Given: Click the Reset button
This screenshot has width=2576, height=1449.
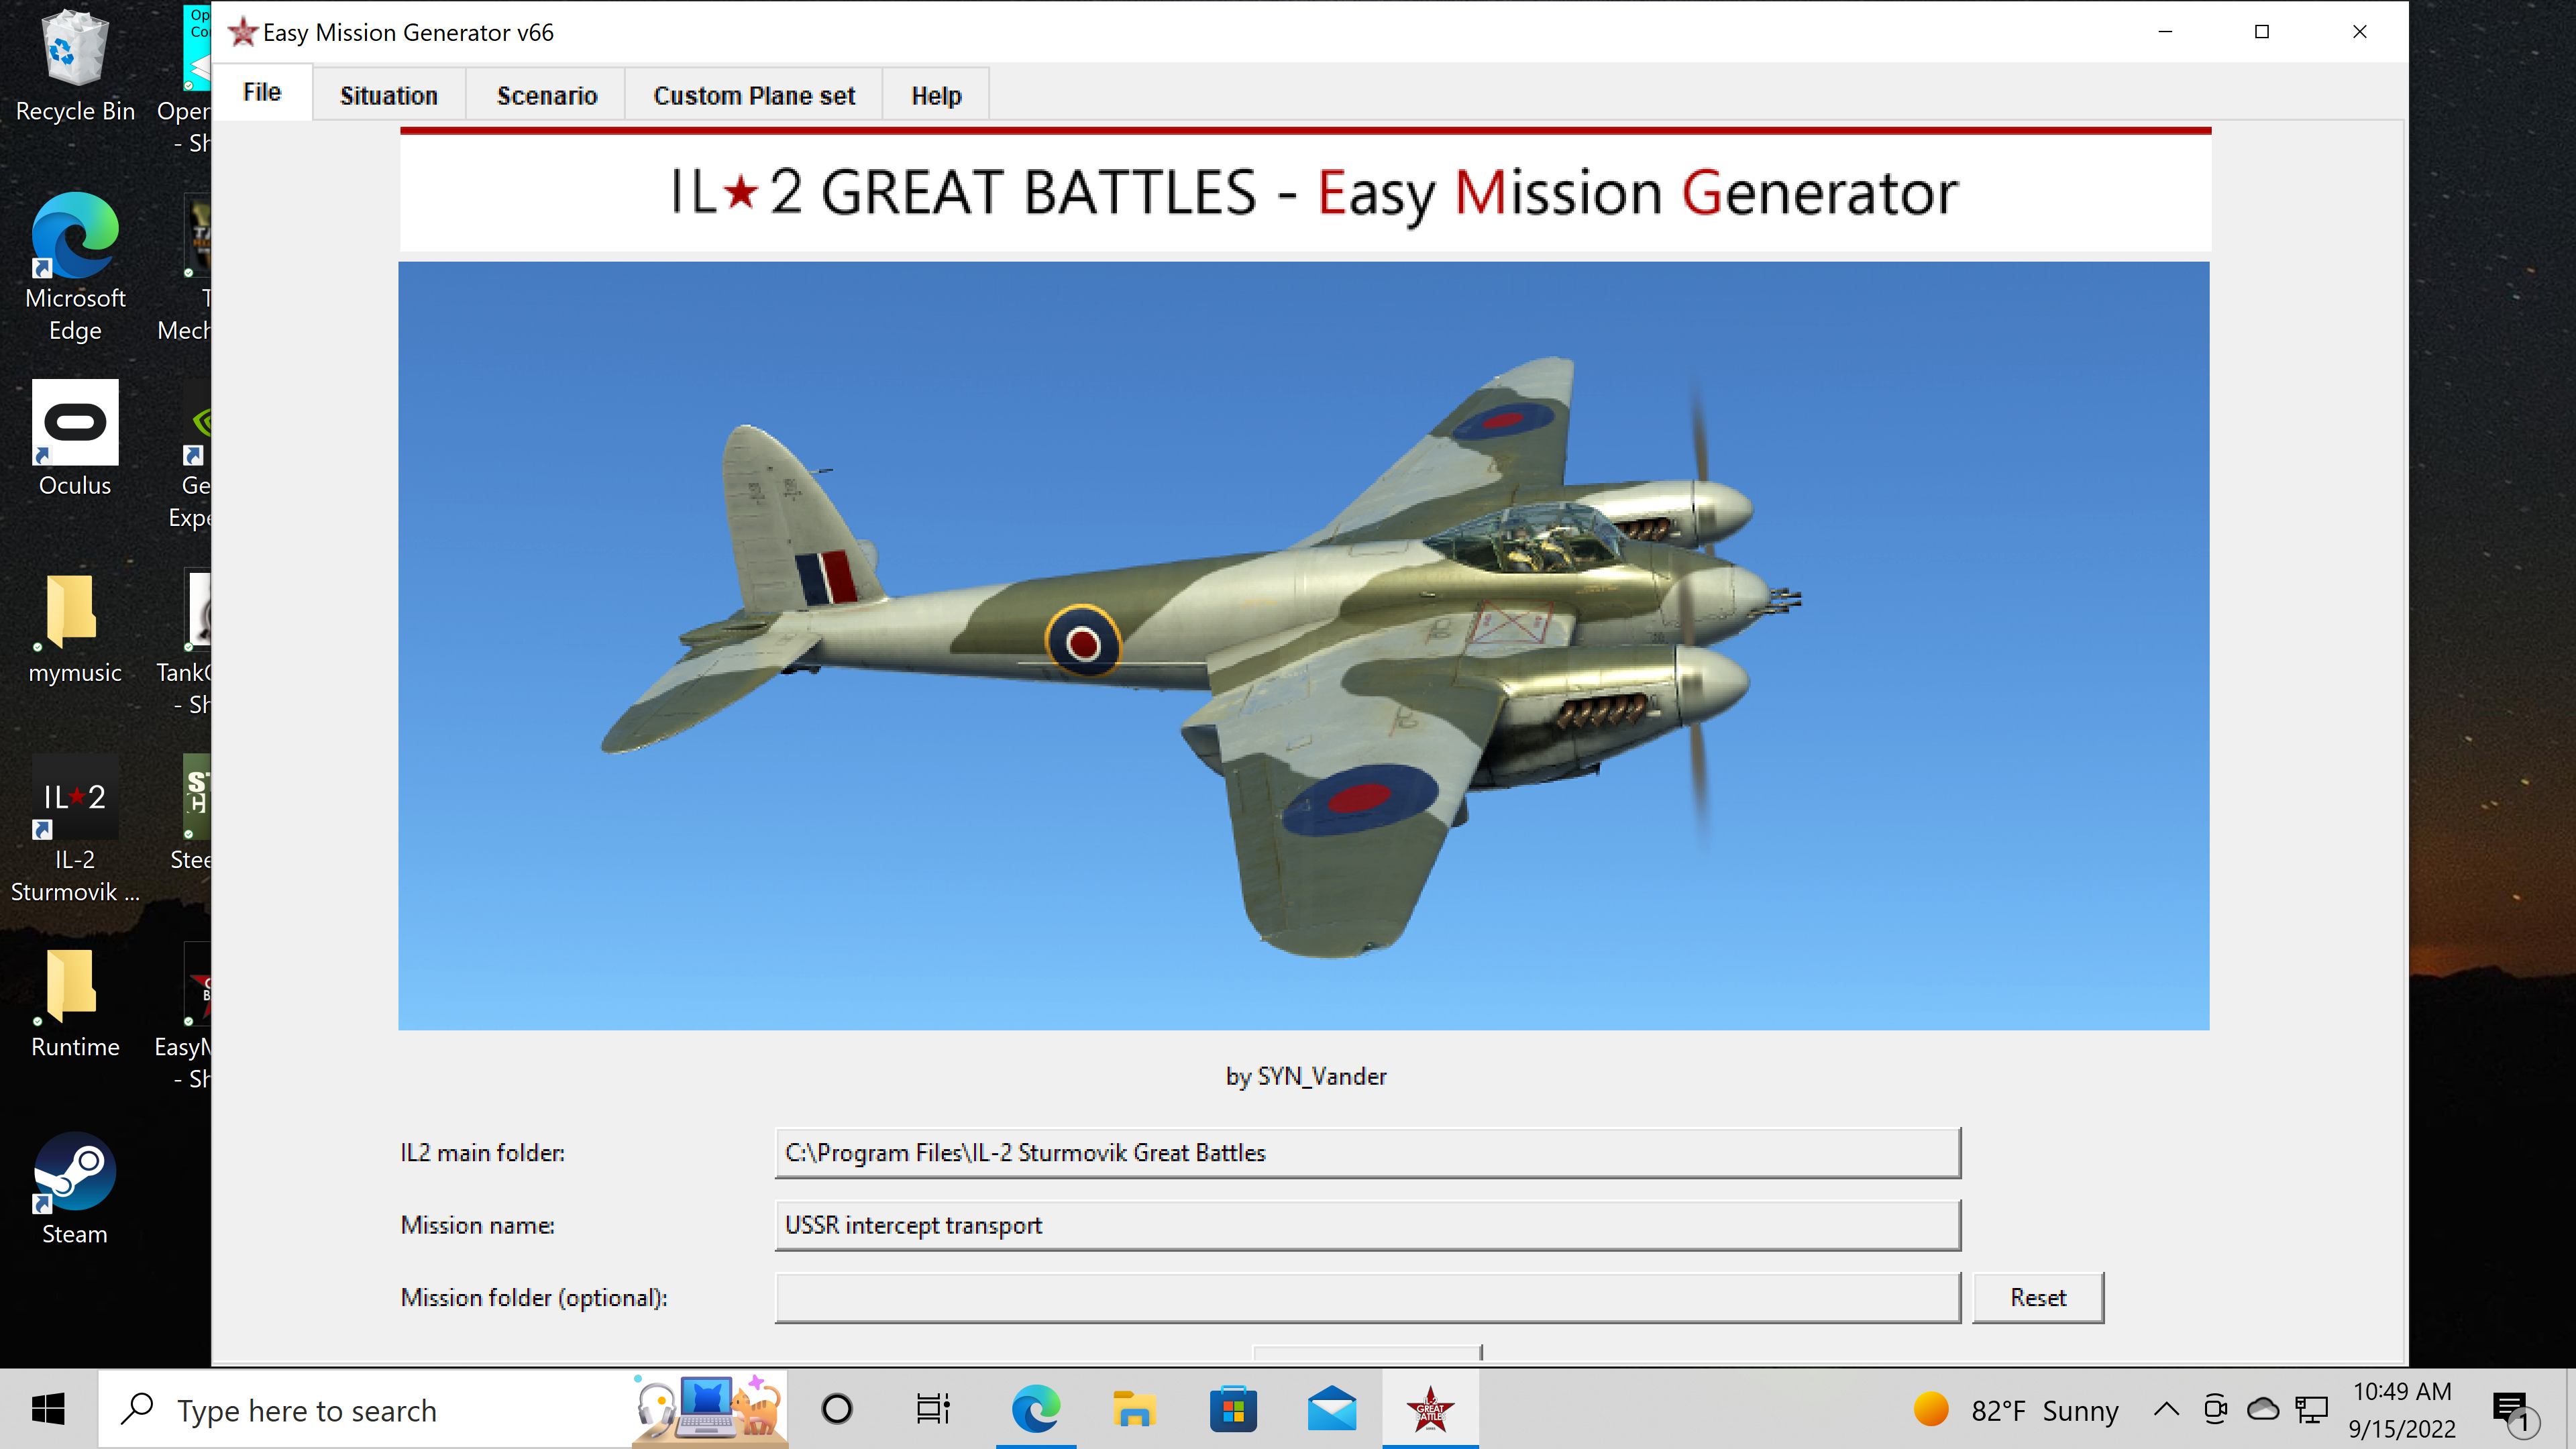Looking at the screenshot, I should click(x=2038, y=1297).
